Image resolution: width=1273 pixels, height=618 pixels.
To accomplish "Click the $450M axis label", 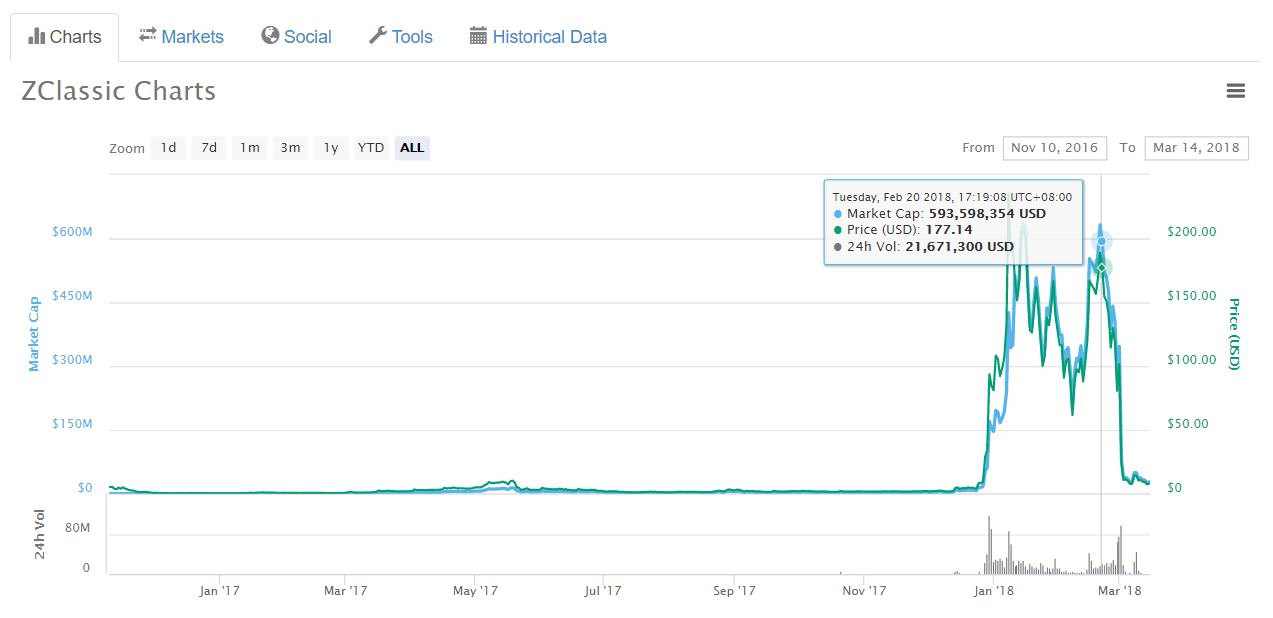I will click(x=72, y=296).
